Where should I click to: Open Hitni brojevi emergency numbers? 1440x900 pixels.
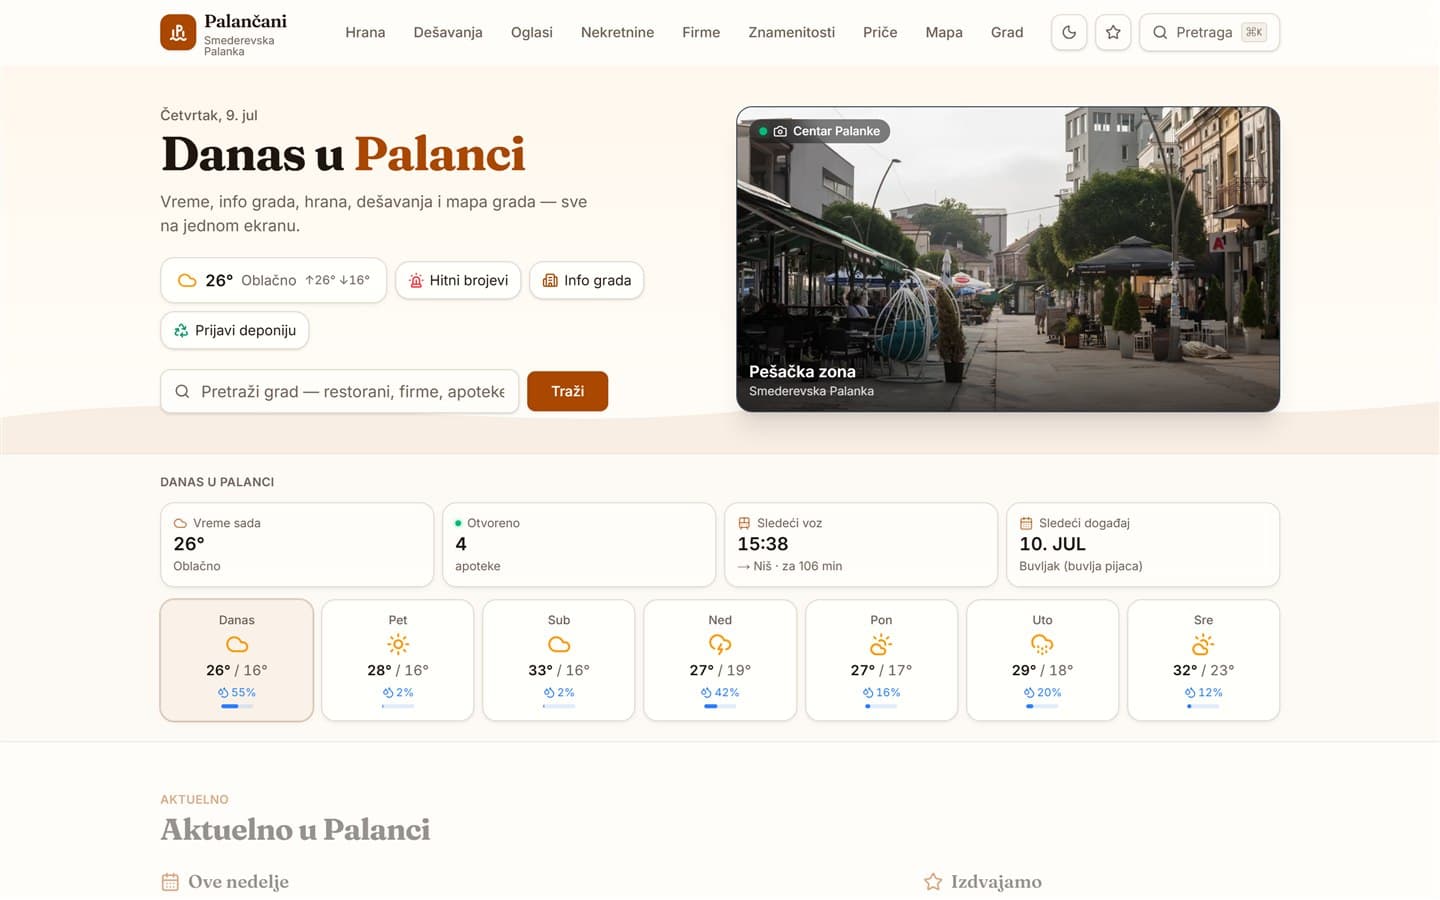coord(458,280)
